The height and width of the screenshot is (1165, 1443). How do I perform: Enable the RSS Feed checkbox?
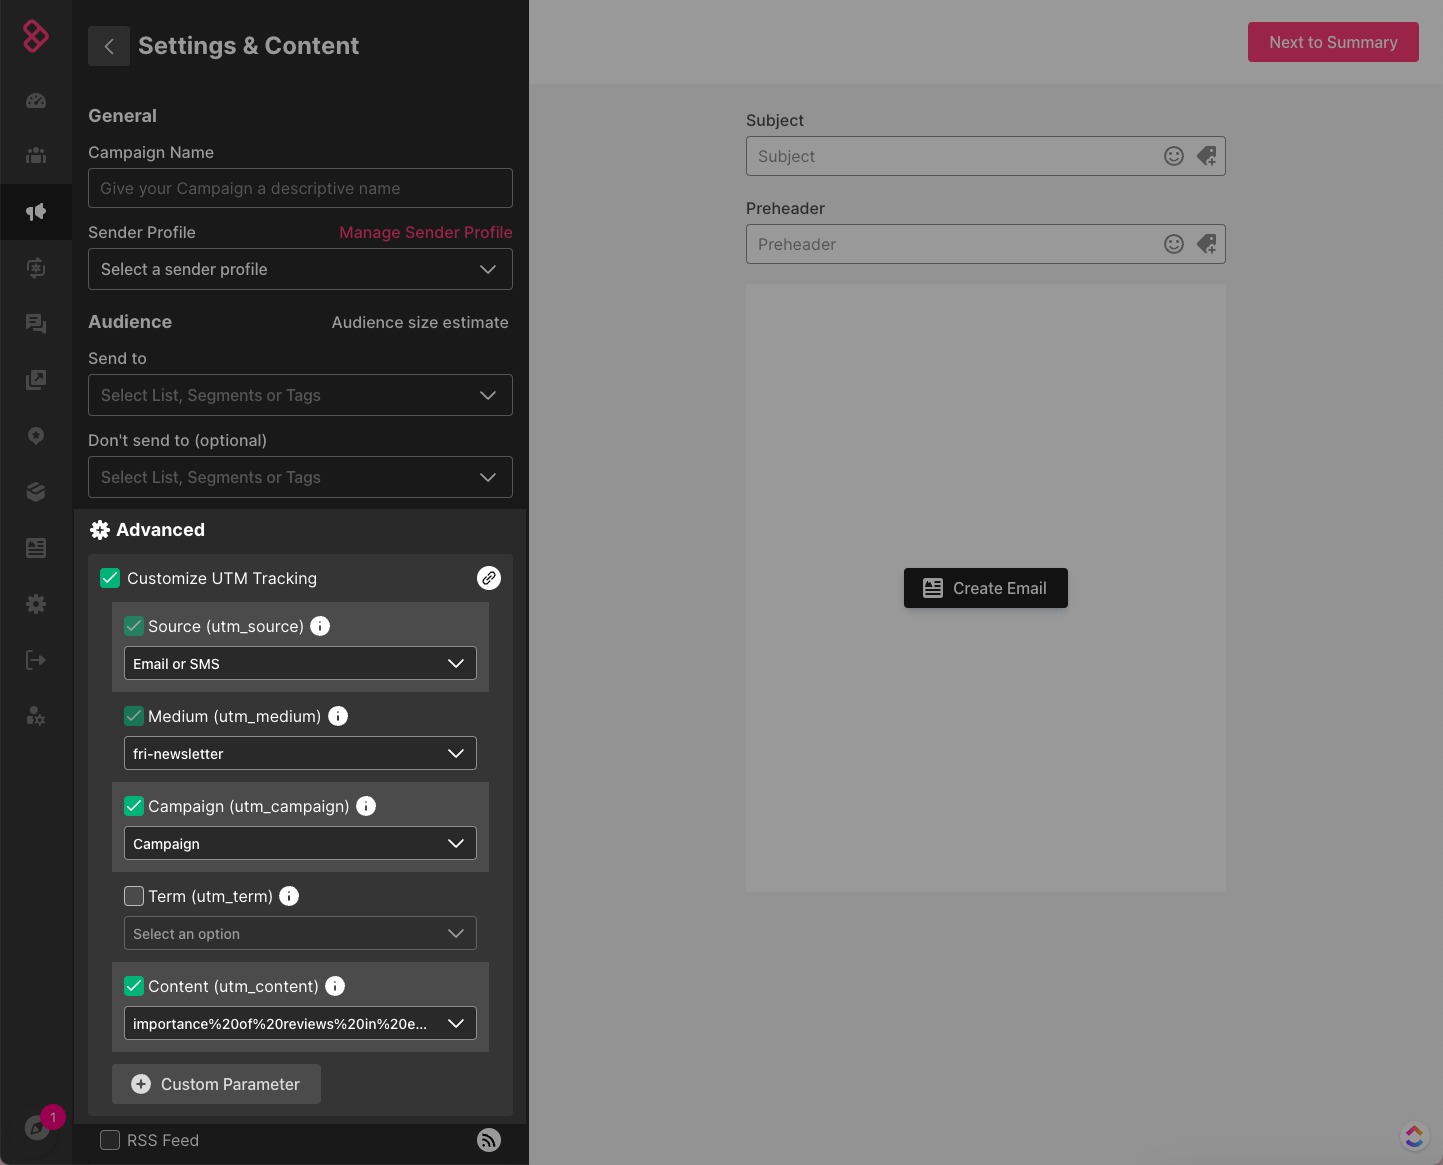110,1140
